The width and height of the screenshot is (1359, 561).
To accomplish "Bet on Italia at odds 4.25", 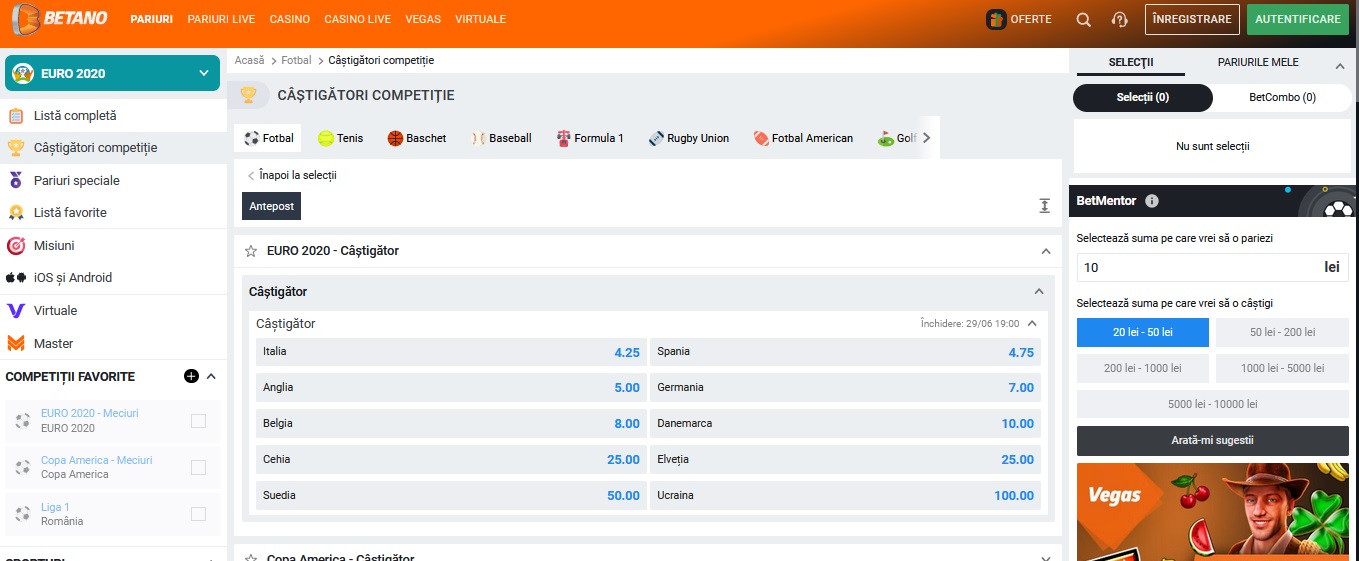I will pos(451,352).
